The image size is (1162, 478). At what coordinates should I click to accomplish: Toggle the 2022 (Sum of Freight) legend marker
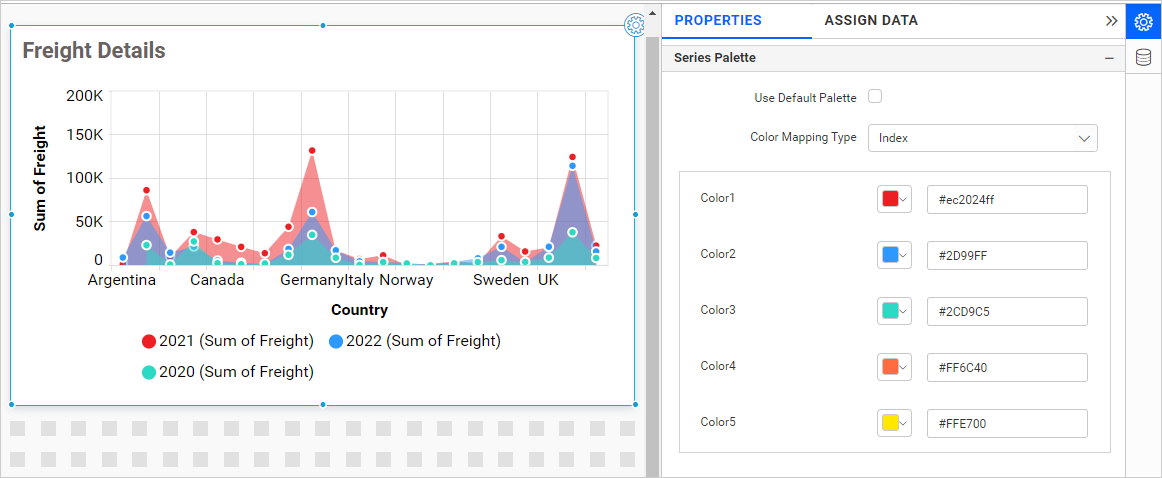[x=336, y=341]
